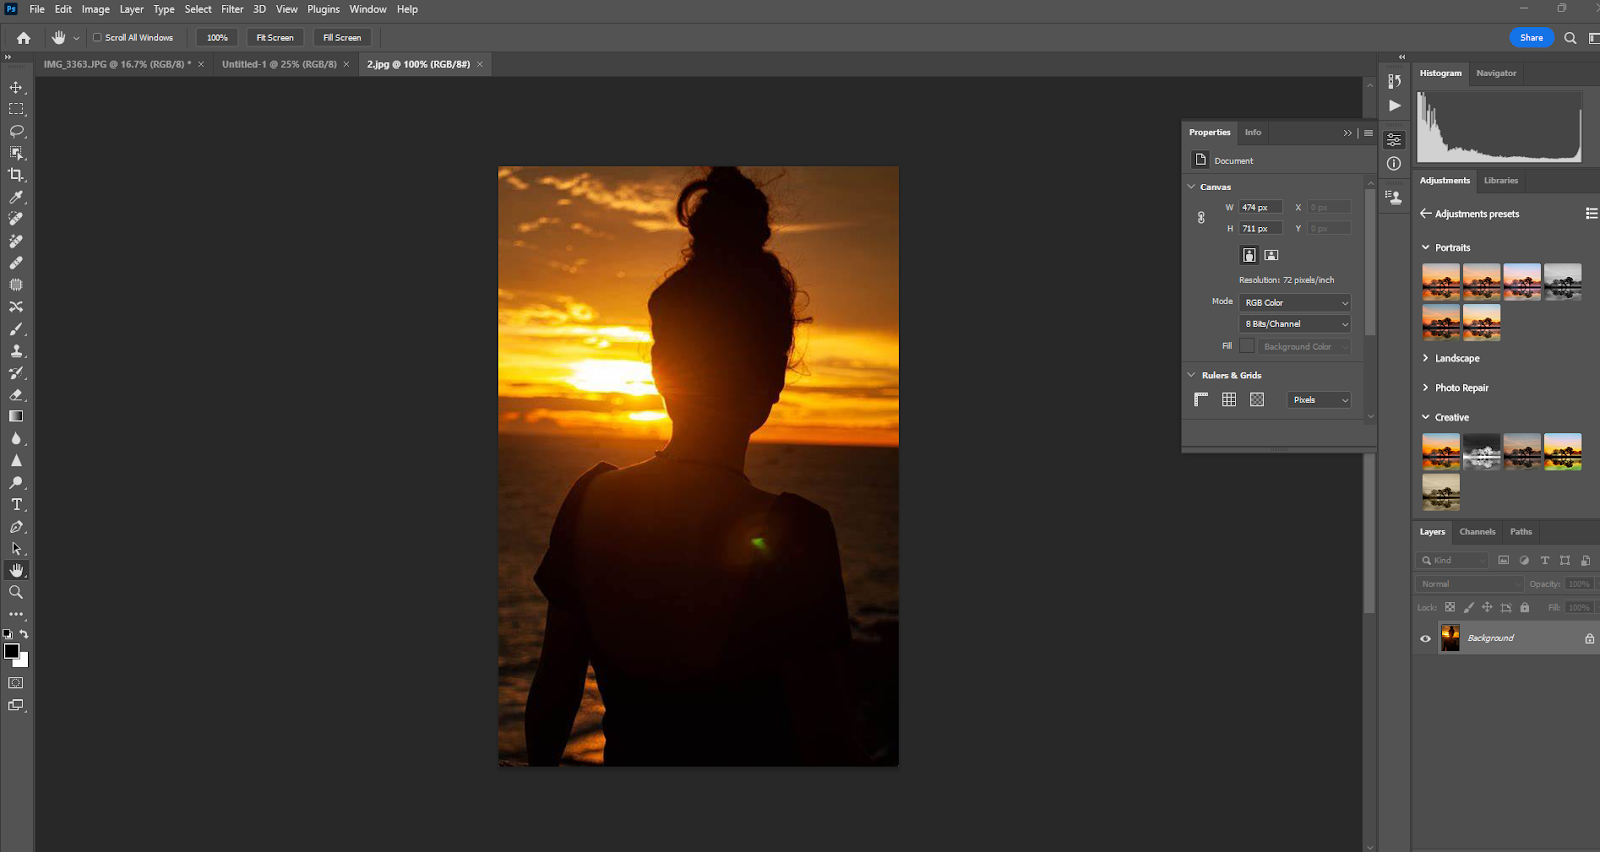Toggle rulers display icon
Viewport: 1600px width, 852px height.
pos(1201,400)
